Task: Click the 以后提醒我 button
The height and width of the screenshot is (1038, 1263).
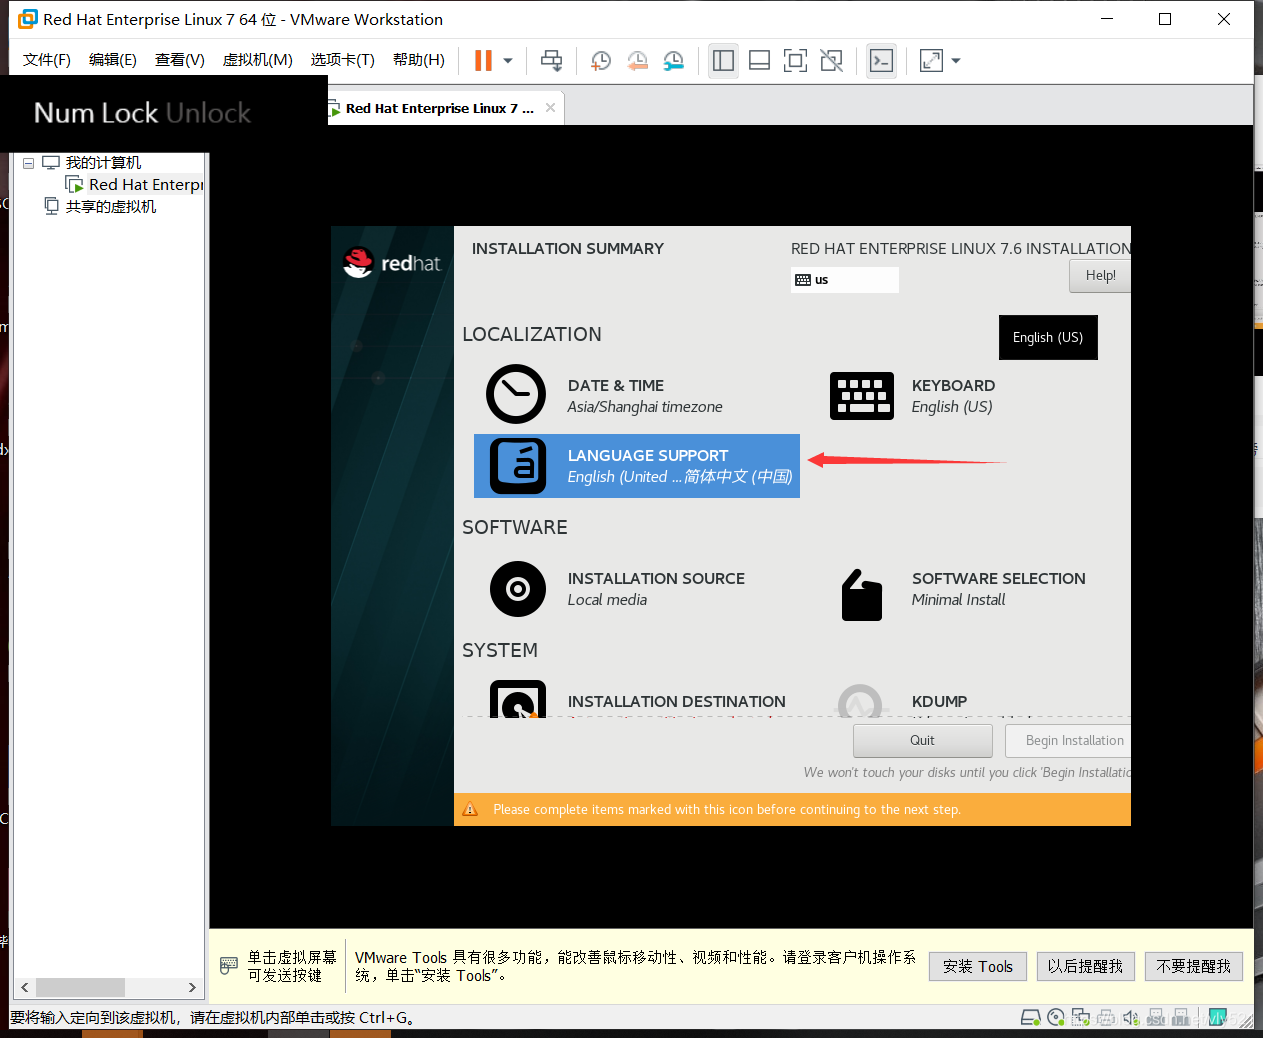Action: coord(1085,966)
